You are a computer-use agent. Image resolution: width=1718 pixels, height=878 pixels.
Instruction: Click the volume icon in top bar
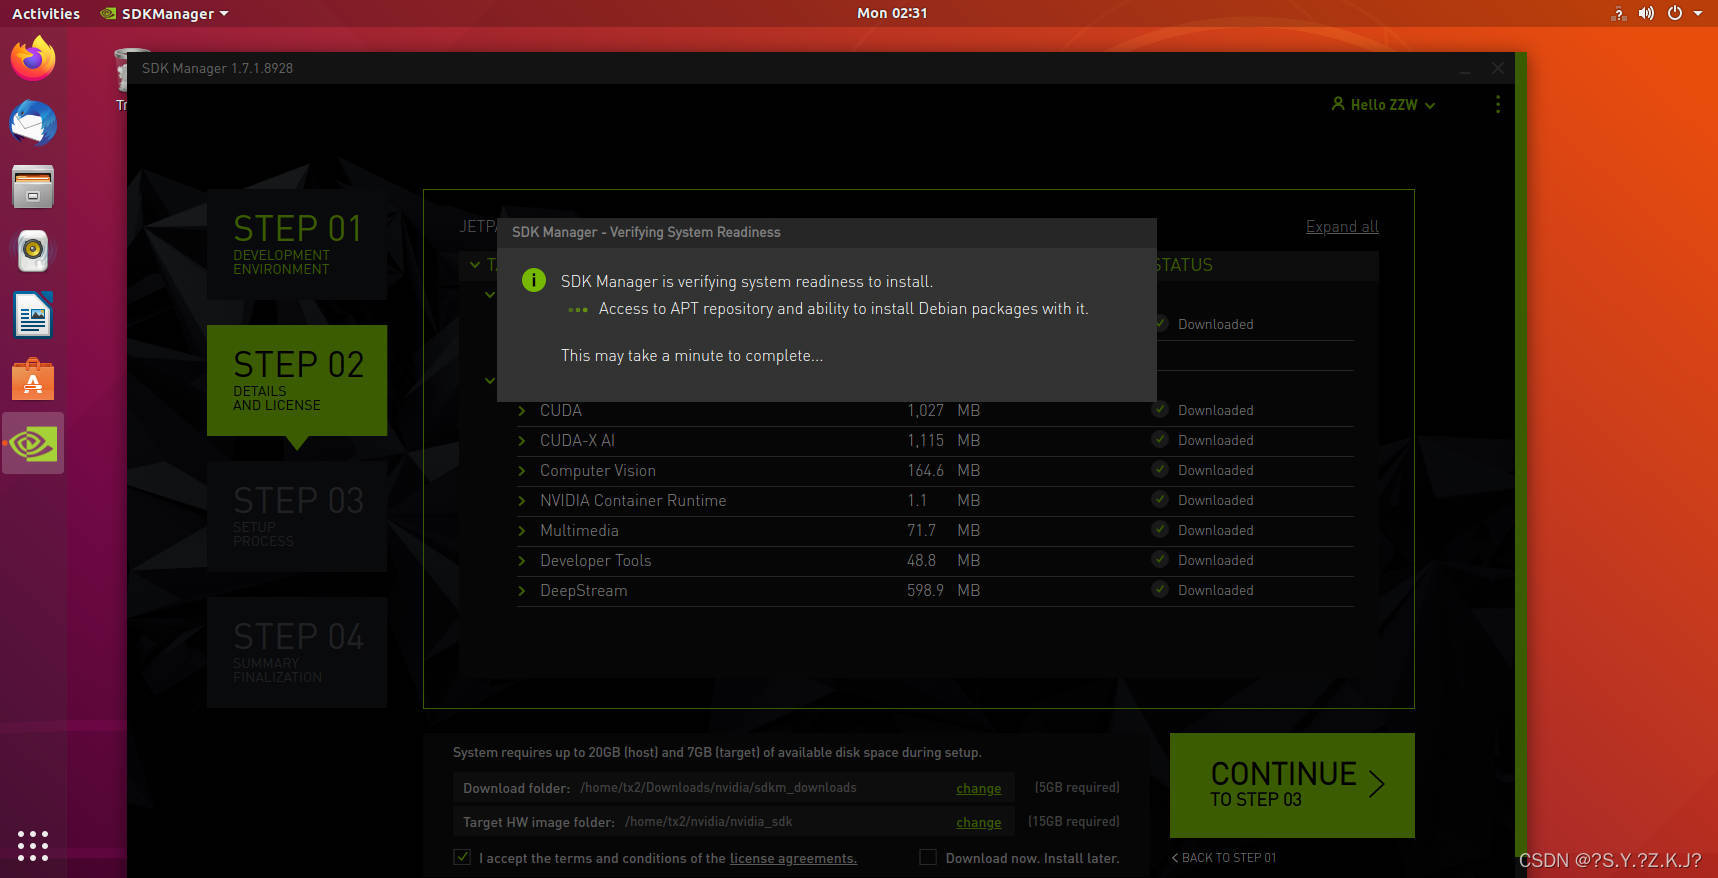1646,13
